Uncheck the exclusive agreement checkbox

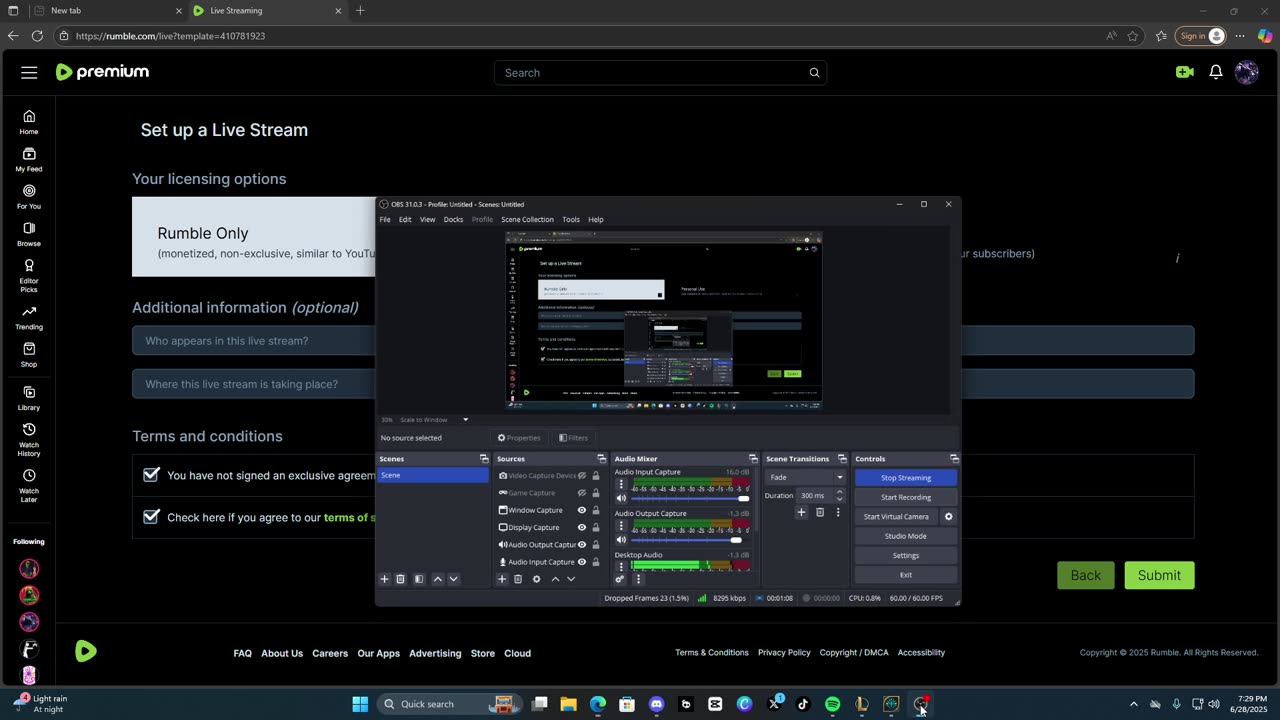click(x=151, y=475)
